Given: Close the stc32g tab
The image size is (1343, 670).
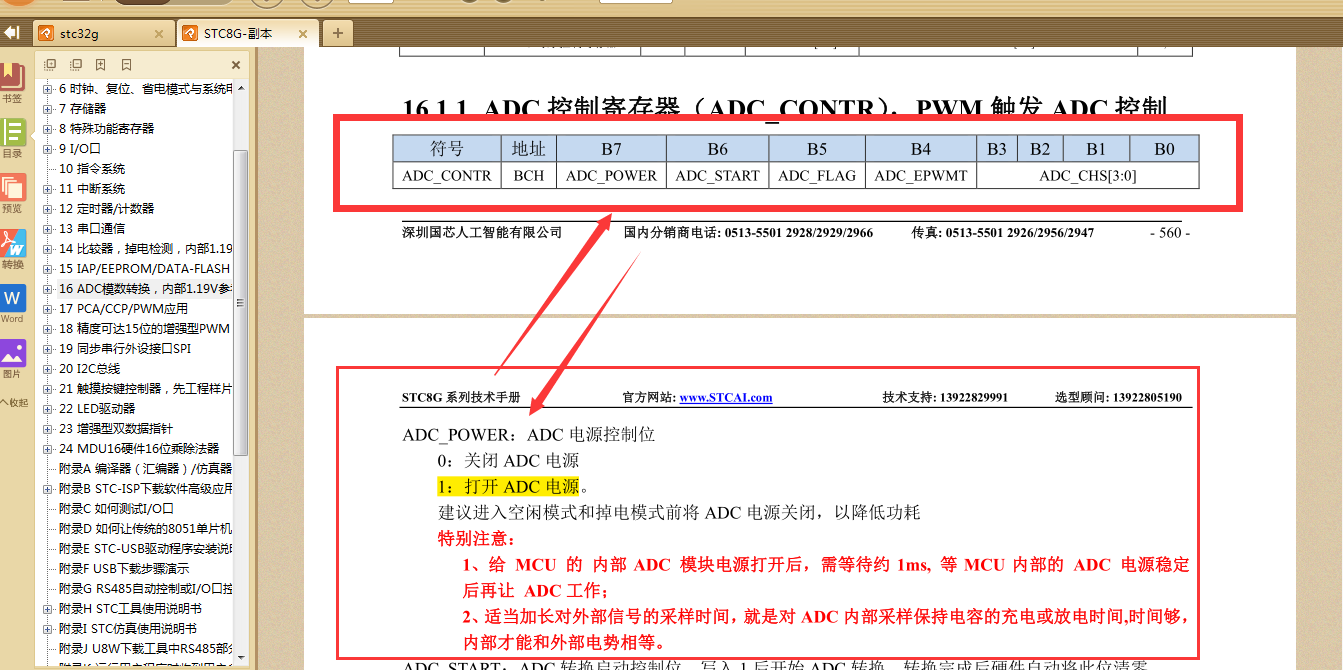Looking at the screenshot, I should (158, 33).
